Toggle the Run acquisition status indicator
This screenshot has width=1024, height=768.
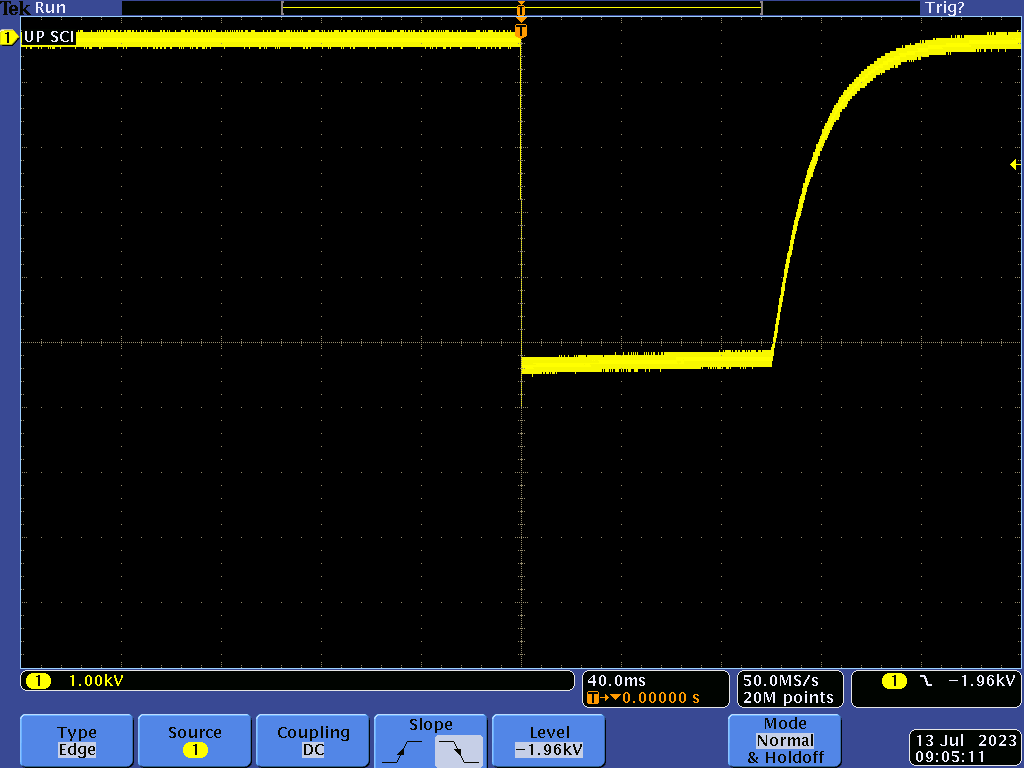click(x=51, y=8)
